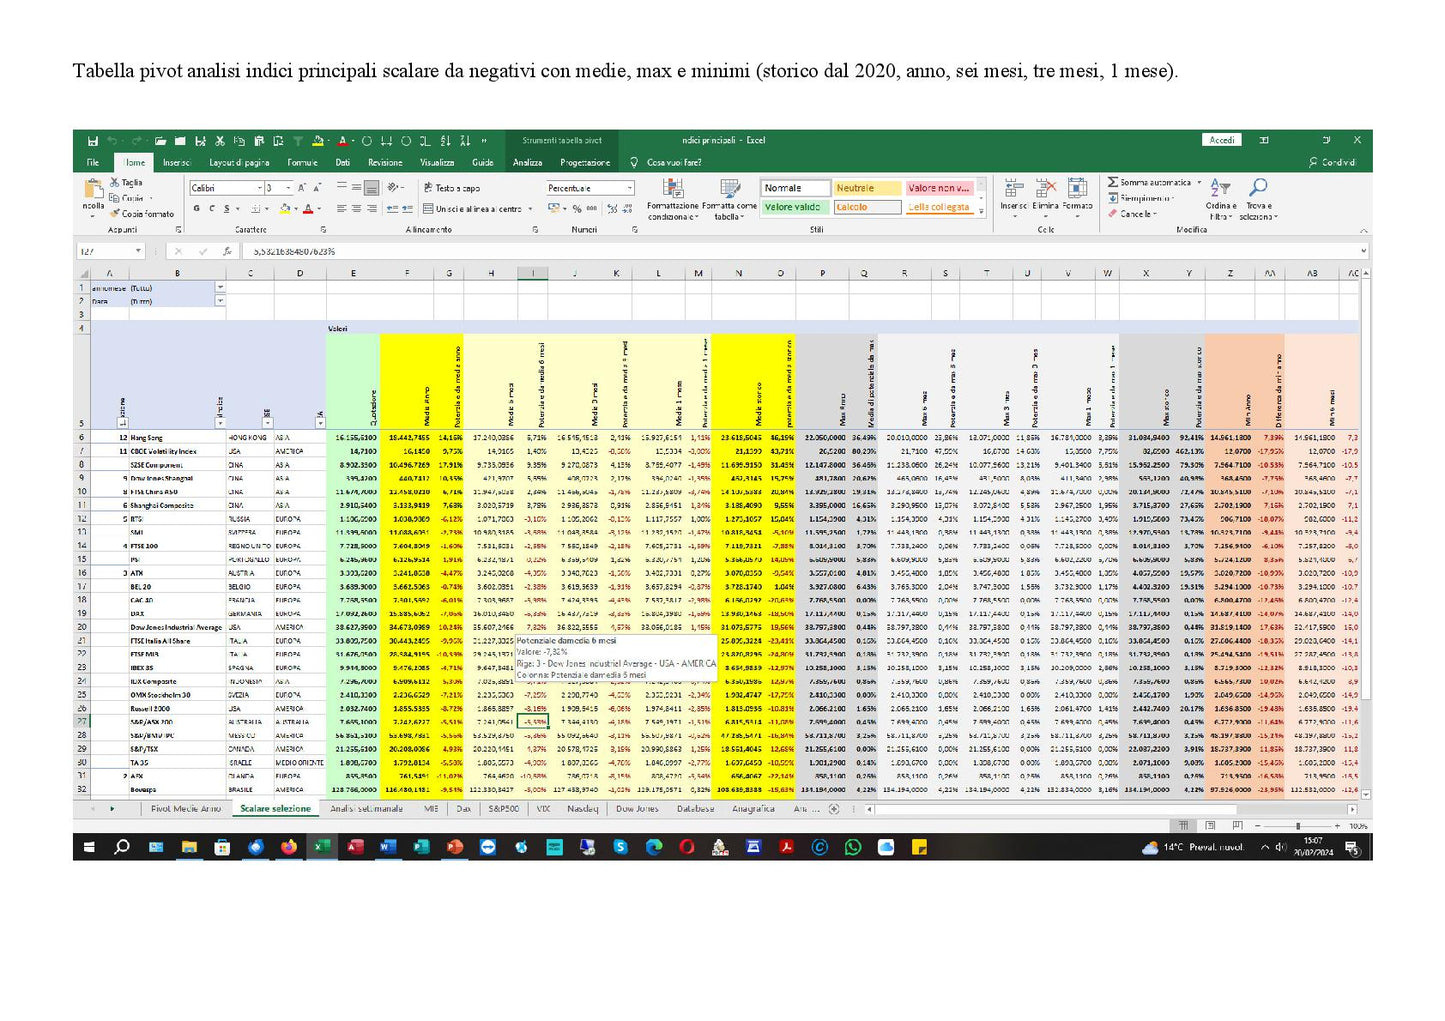1445x1021 pixels.
Task: Apply the Neutrale cell style
Action: tap(866, 188)
